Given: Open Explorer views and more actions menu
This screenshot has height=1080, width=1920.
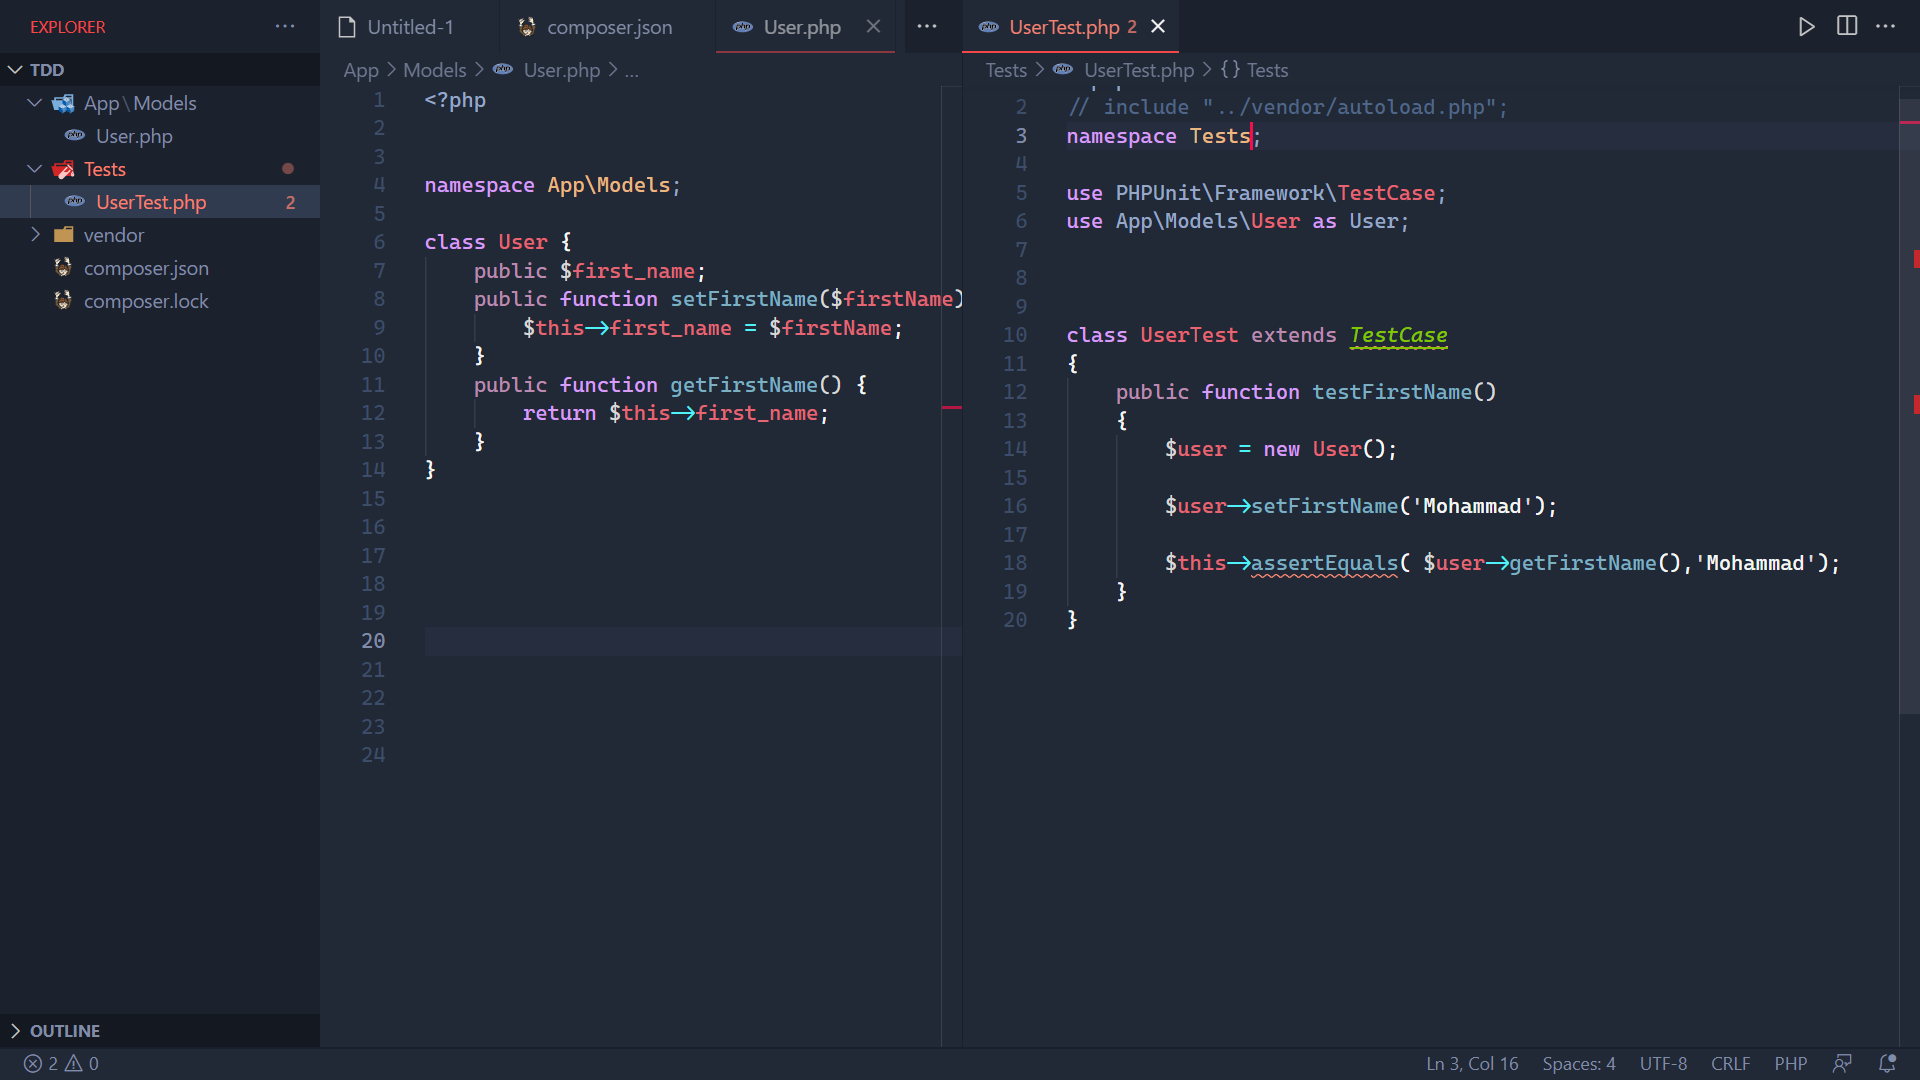Looking at the screenshot, I should [x=285, y=27].
